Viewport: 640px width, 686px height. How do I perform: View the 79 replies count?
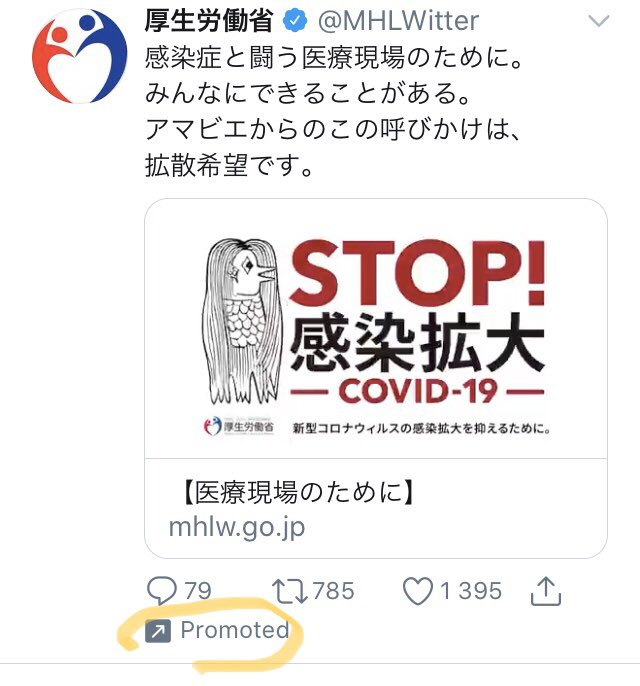point(198,591)
